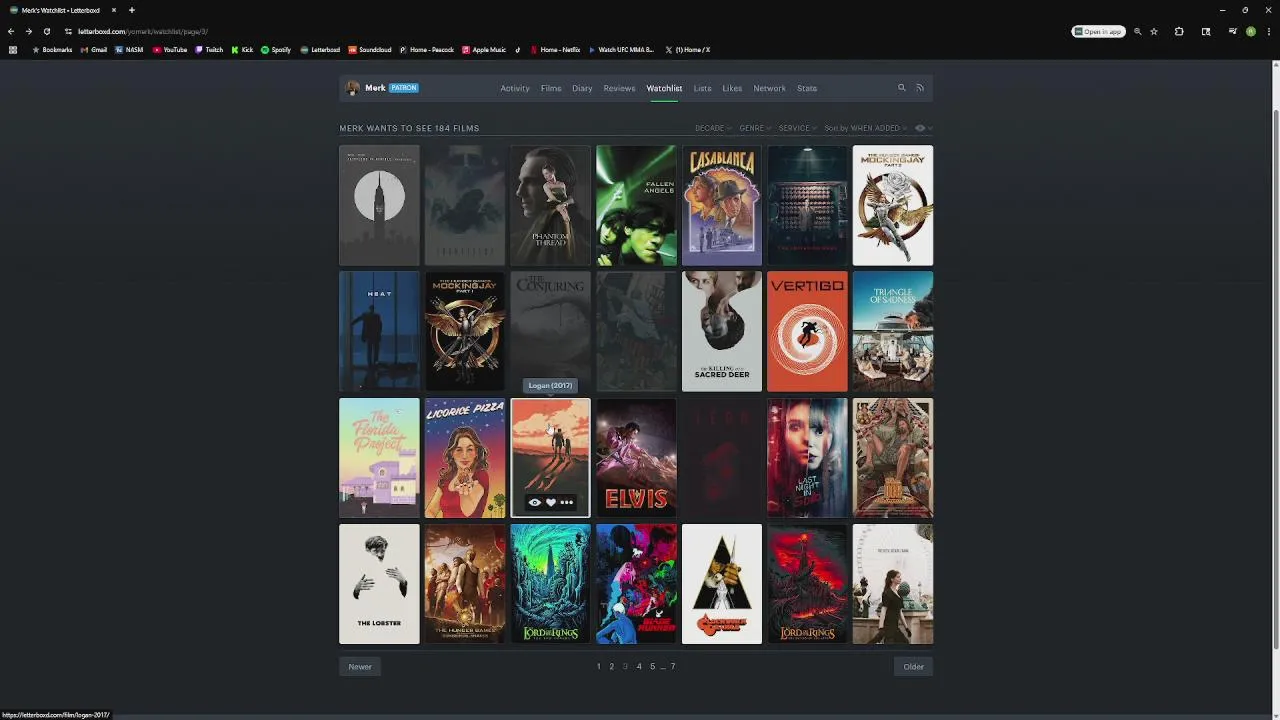Open the Elvis poster

pos(636,458)
